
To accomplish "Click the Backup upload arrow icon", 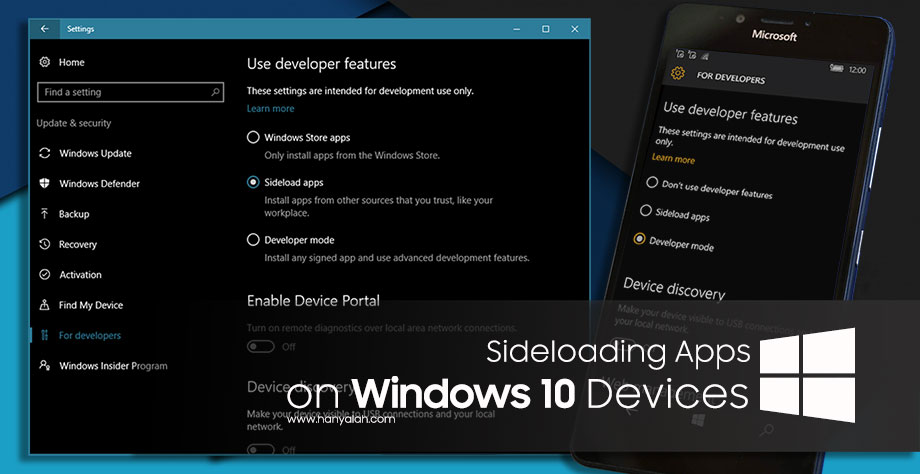I will pyautogui.click(x=45, y=214).
